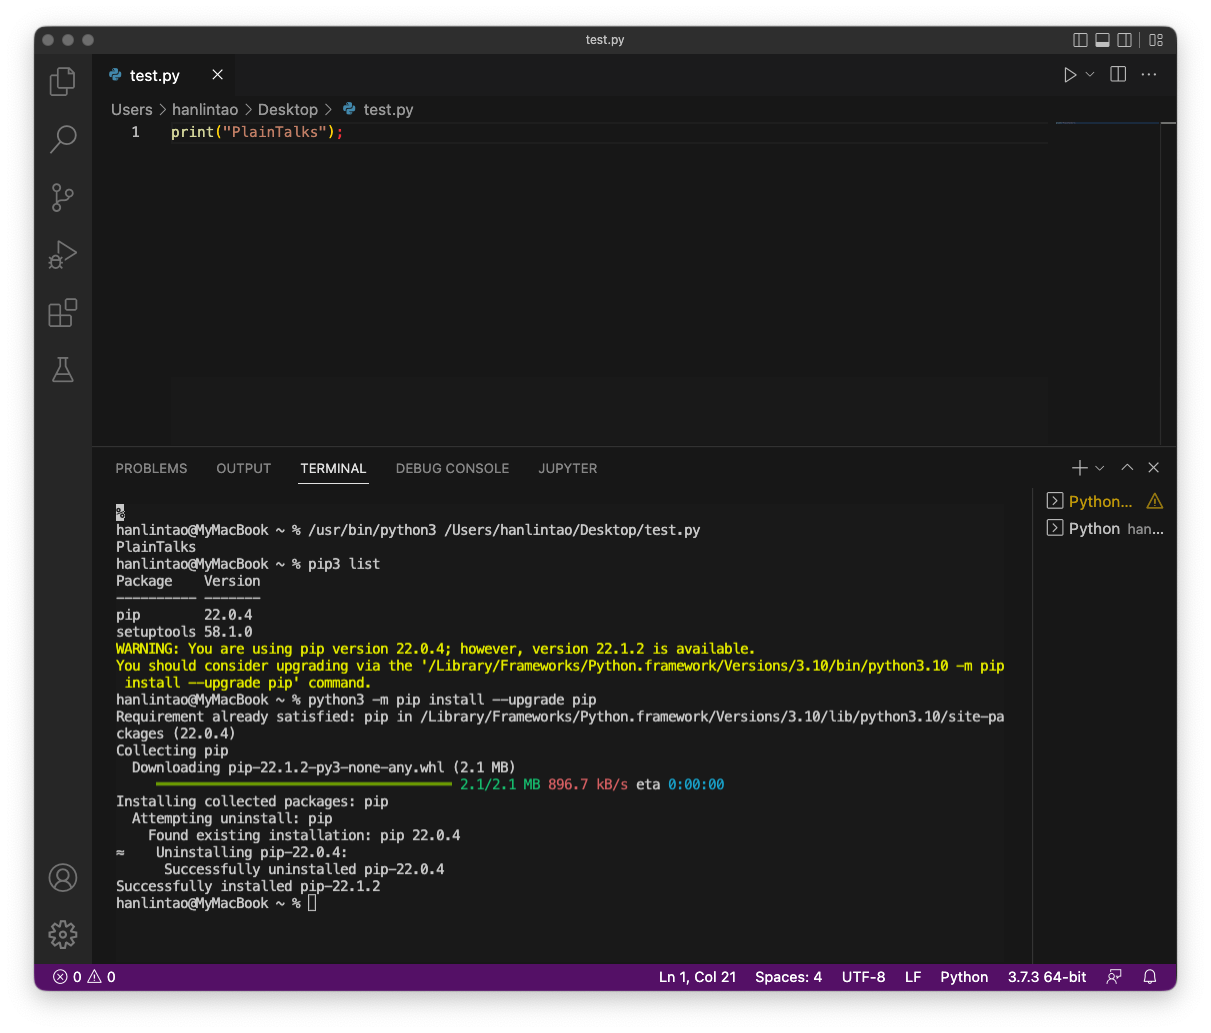The height and width of the screenshot is (1033, 1211).
Task: Click the 'setuptools 58.1.0' terminal line
Action: click(184, 632)
